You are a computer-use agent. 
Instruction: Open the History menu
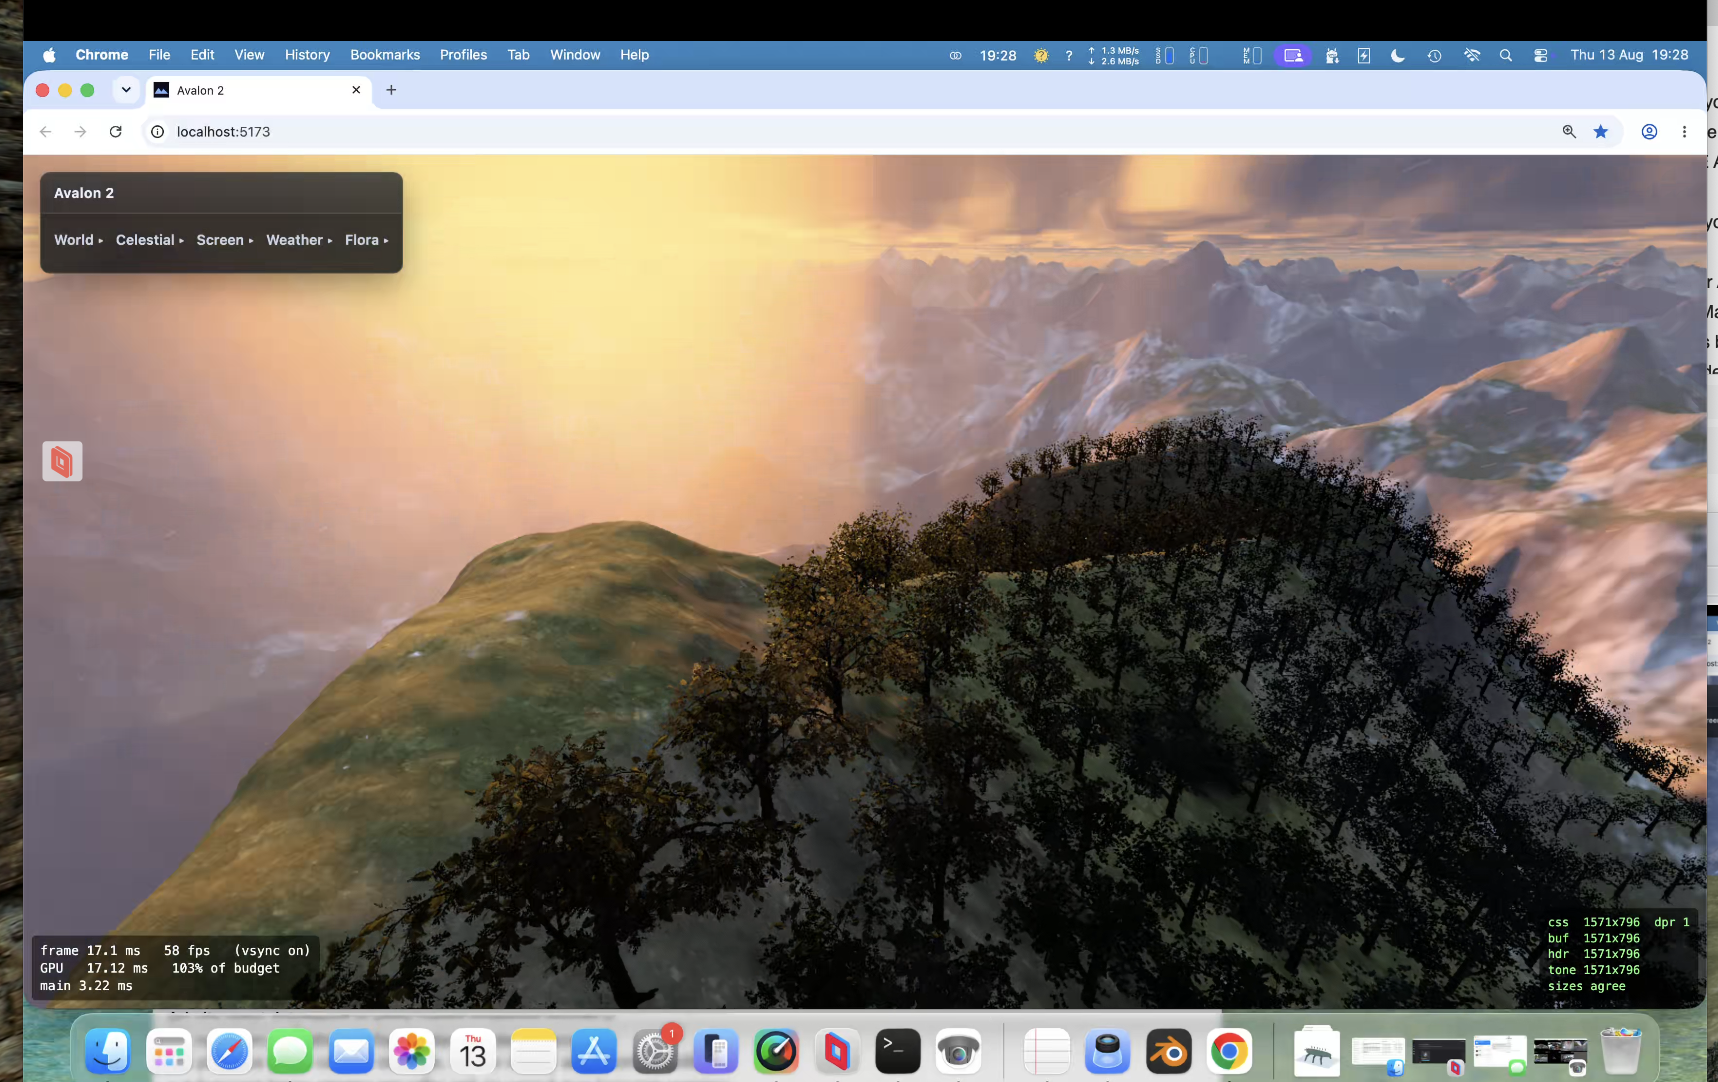coord(307,55)
